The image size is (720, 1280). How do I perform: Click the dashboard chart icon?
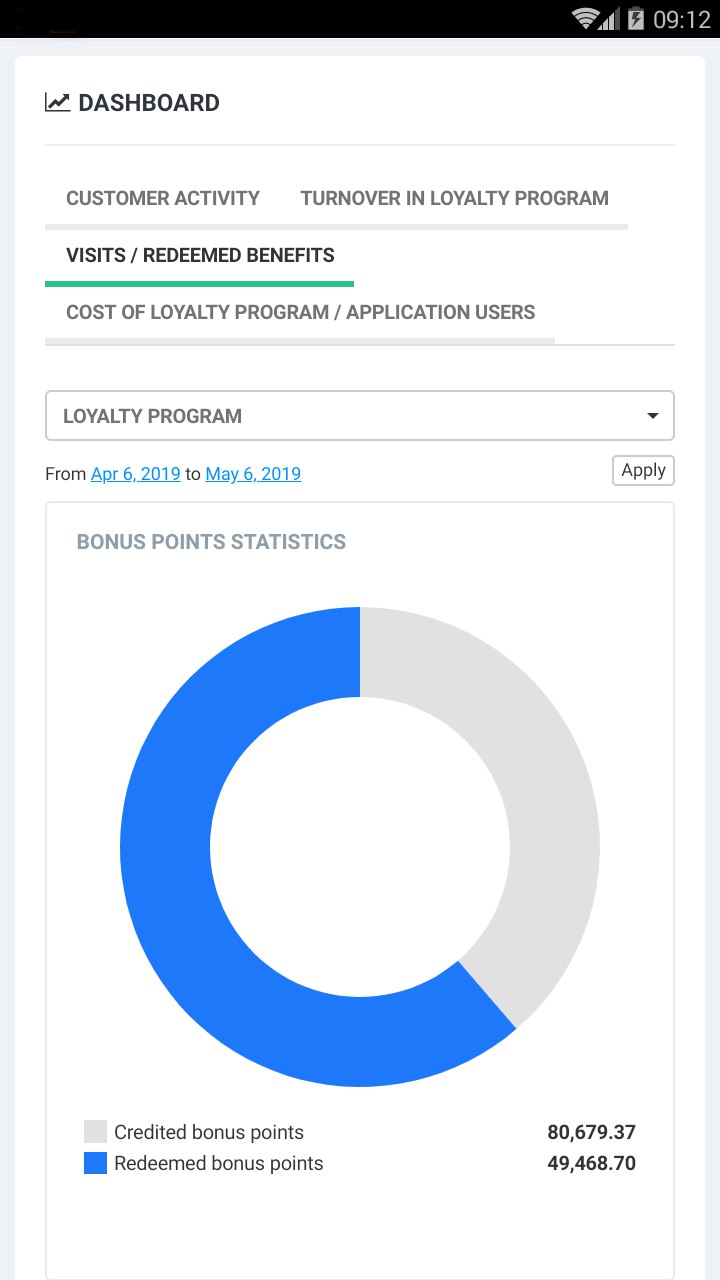(x=57, y=102)
